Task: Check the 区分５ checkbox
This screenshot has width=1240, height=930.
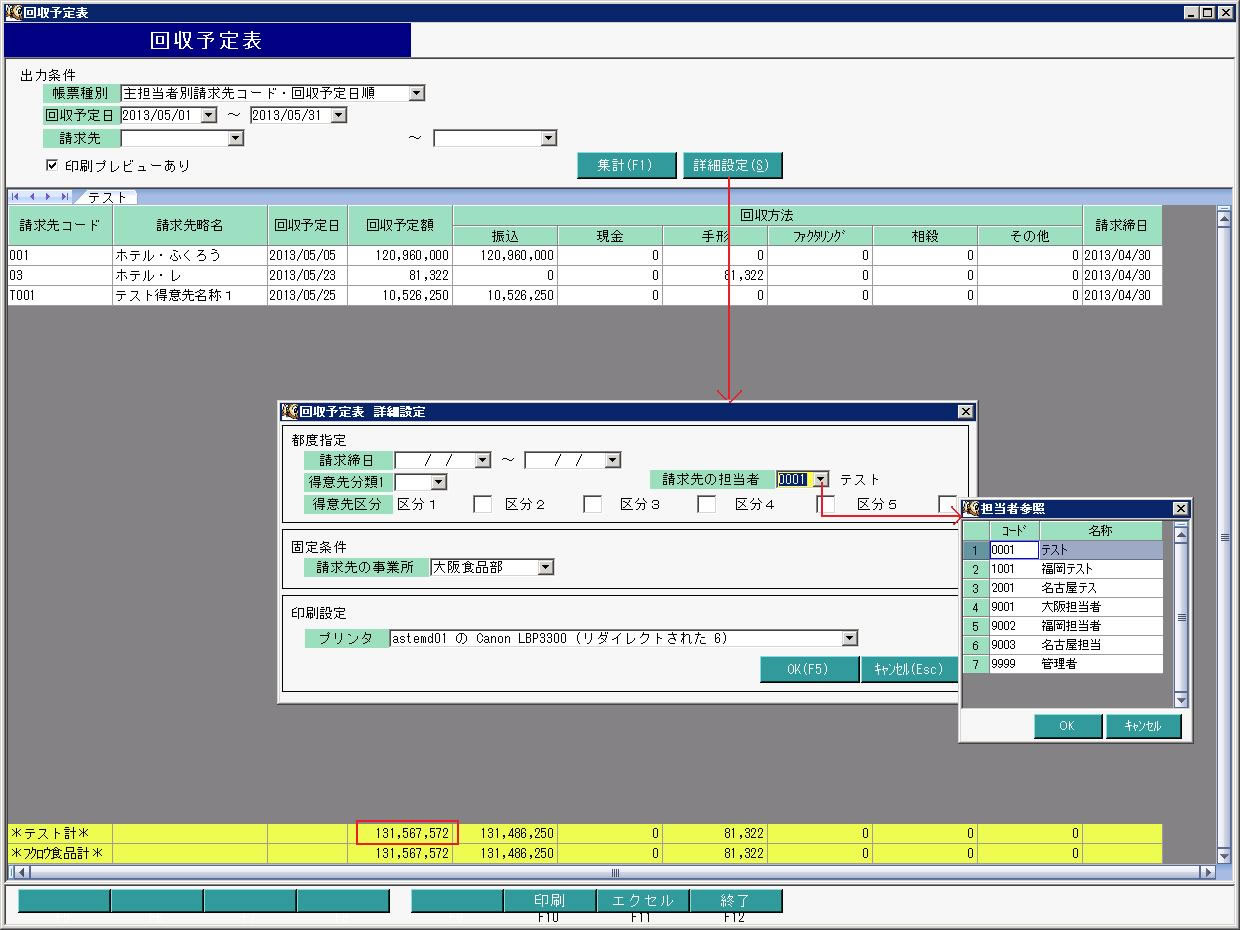Action: click(947, 504)
